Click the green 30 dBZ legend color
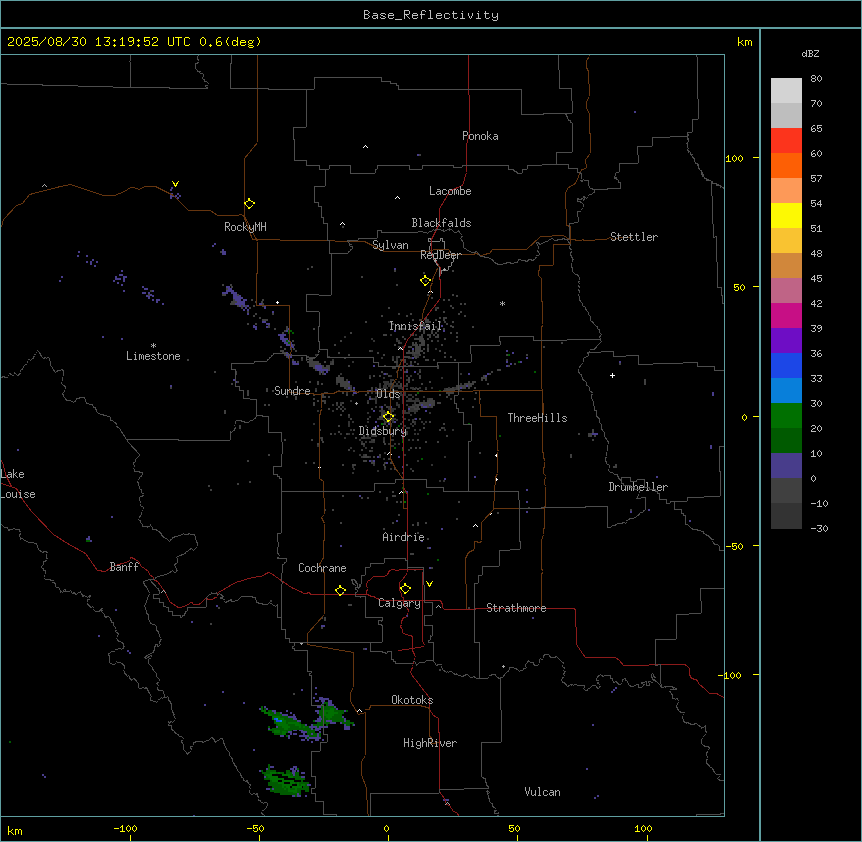Screen dimensions: 862x842 786,416
